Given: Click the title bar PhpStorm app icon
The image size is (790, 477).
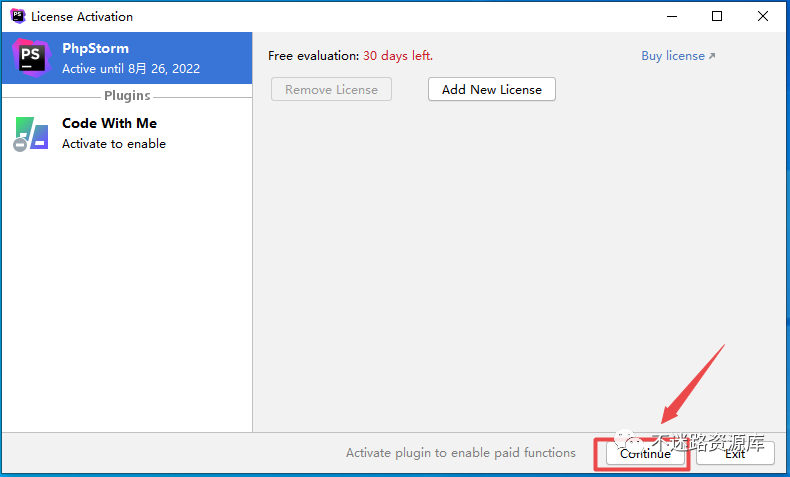Looking at the screenshot, I should [x=18, y=16].
